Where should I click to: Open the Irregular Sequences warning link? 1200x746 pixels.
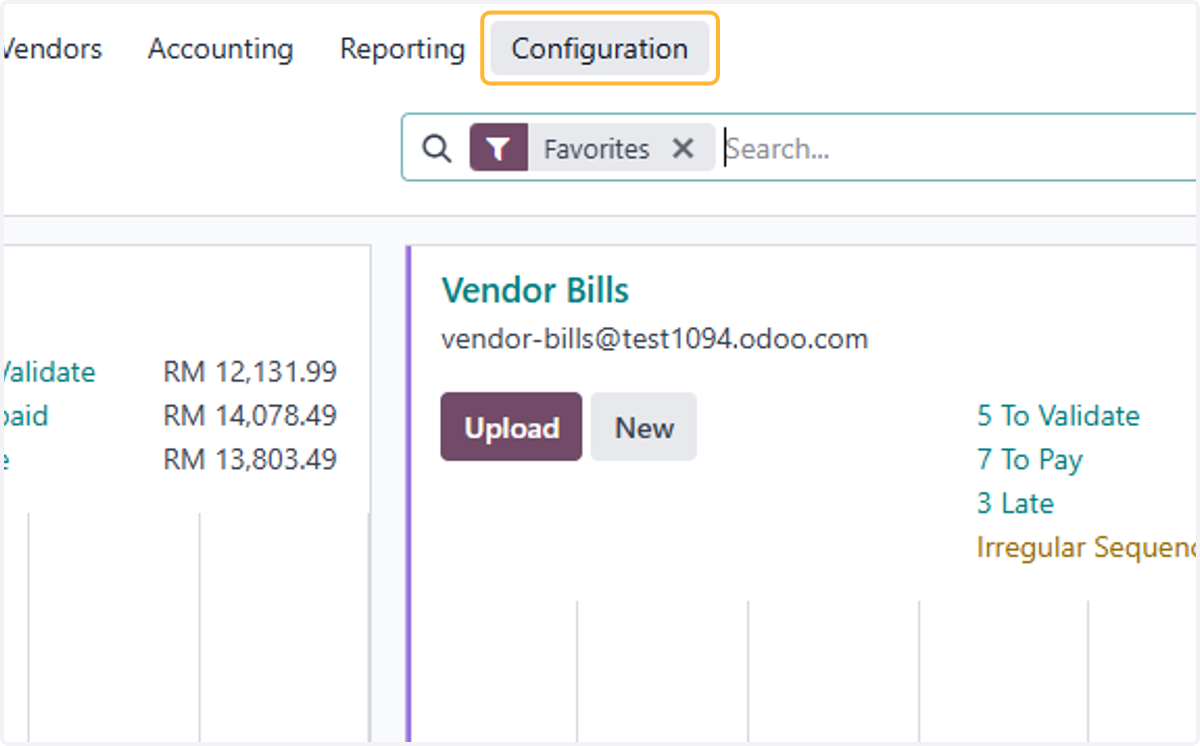1088,547
